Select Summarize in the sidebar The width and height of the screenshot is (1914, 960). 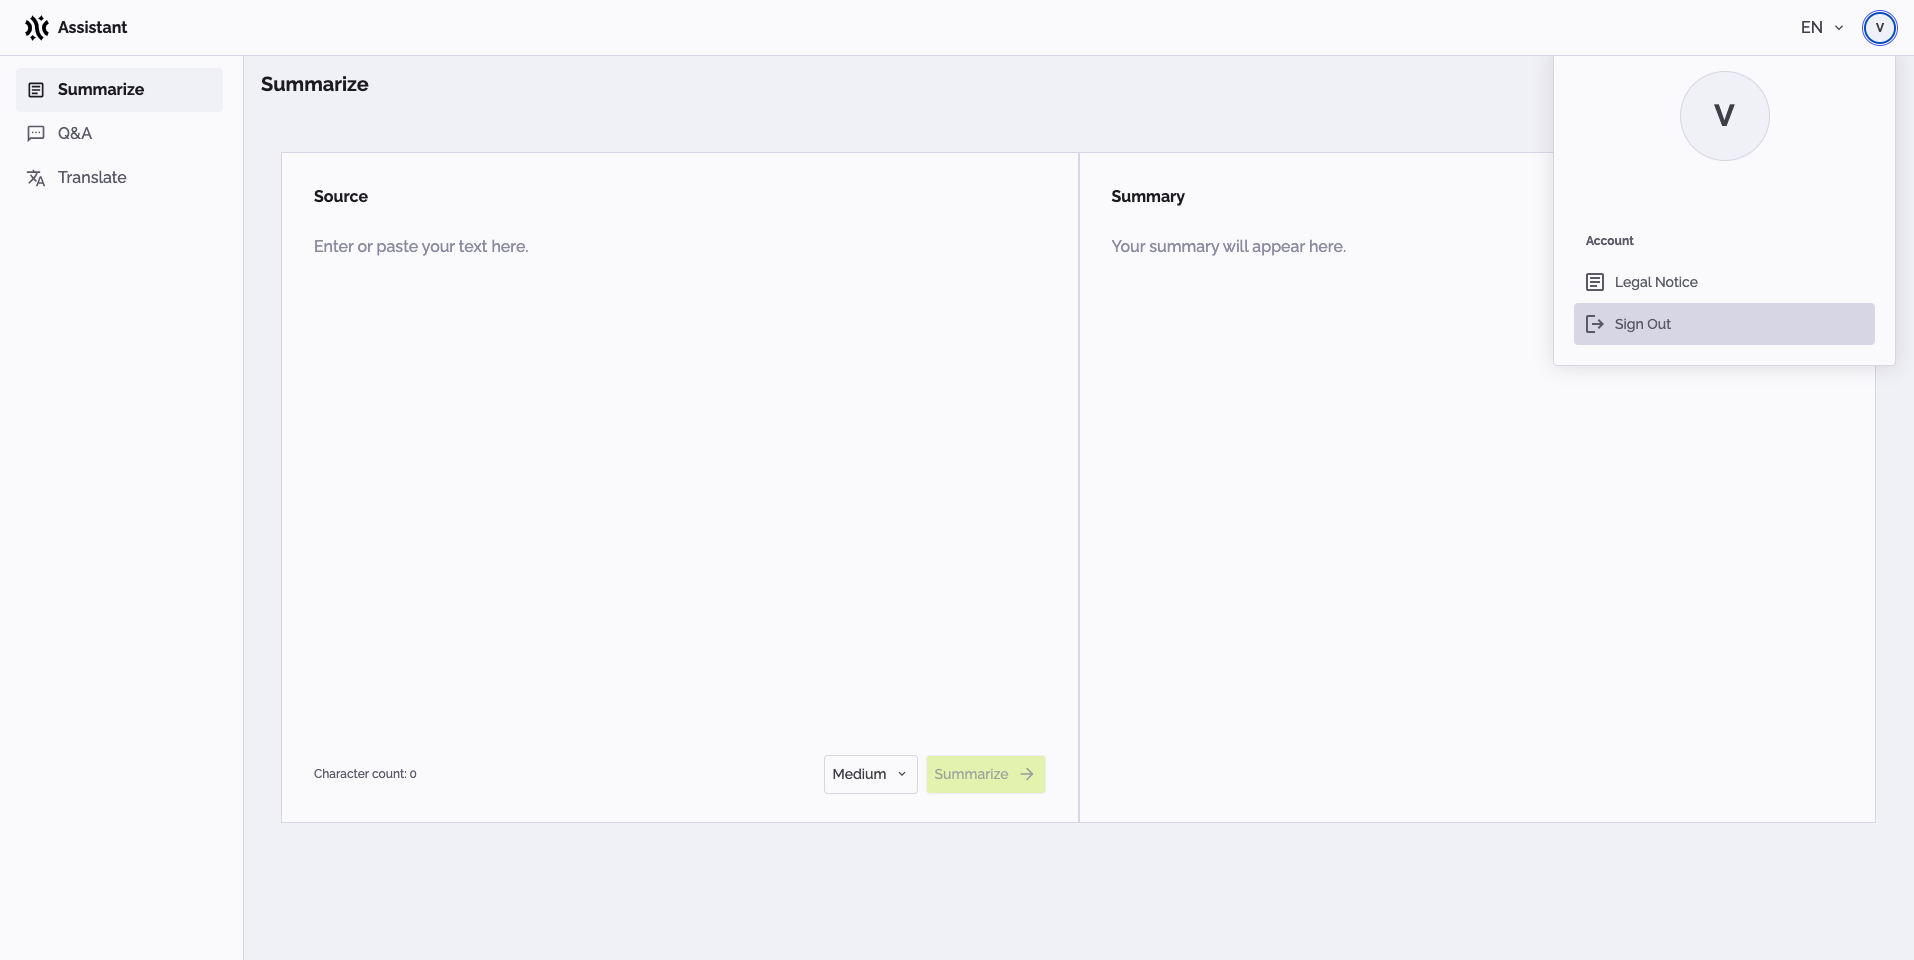tap(101, 90)
